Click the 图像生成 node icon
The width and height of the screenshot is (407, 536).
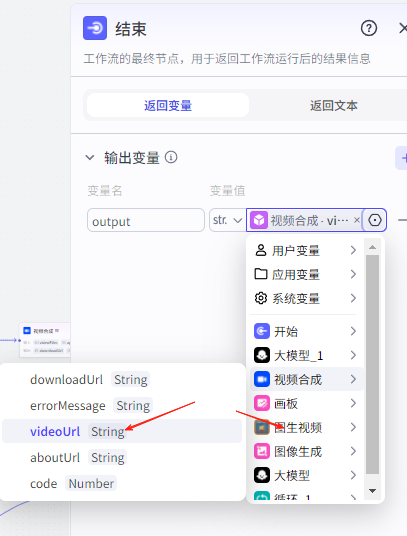(x=262, y=451)
